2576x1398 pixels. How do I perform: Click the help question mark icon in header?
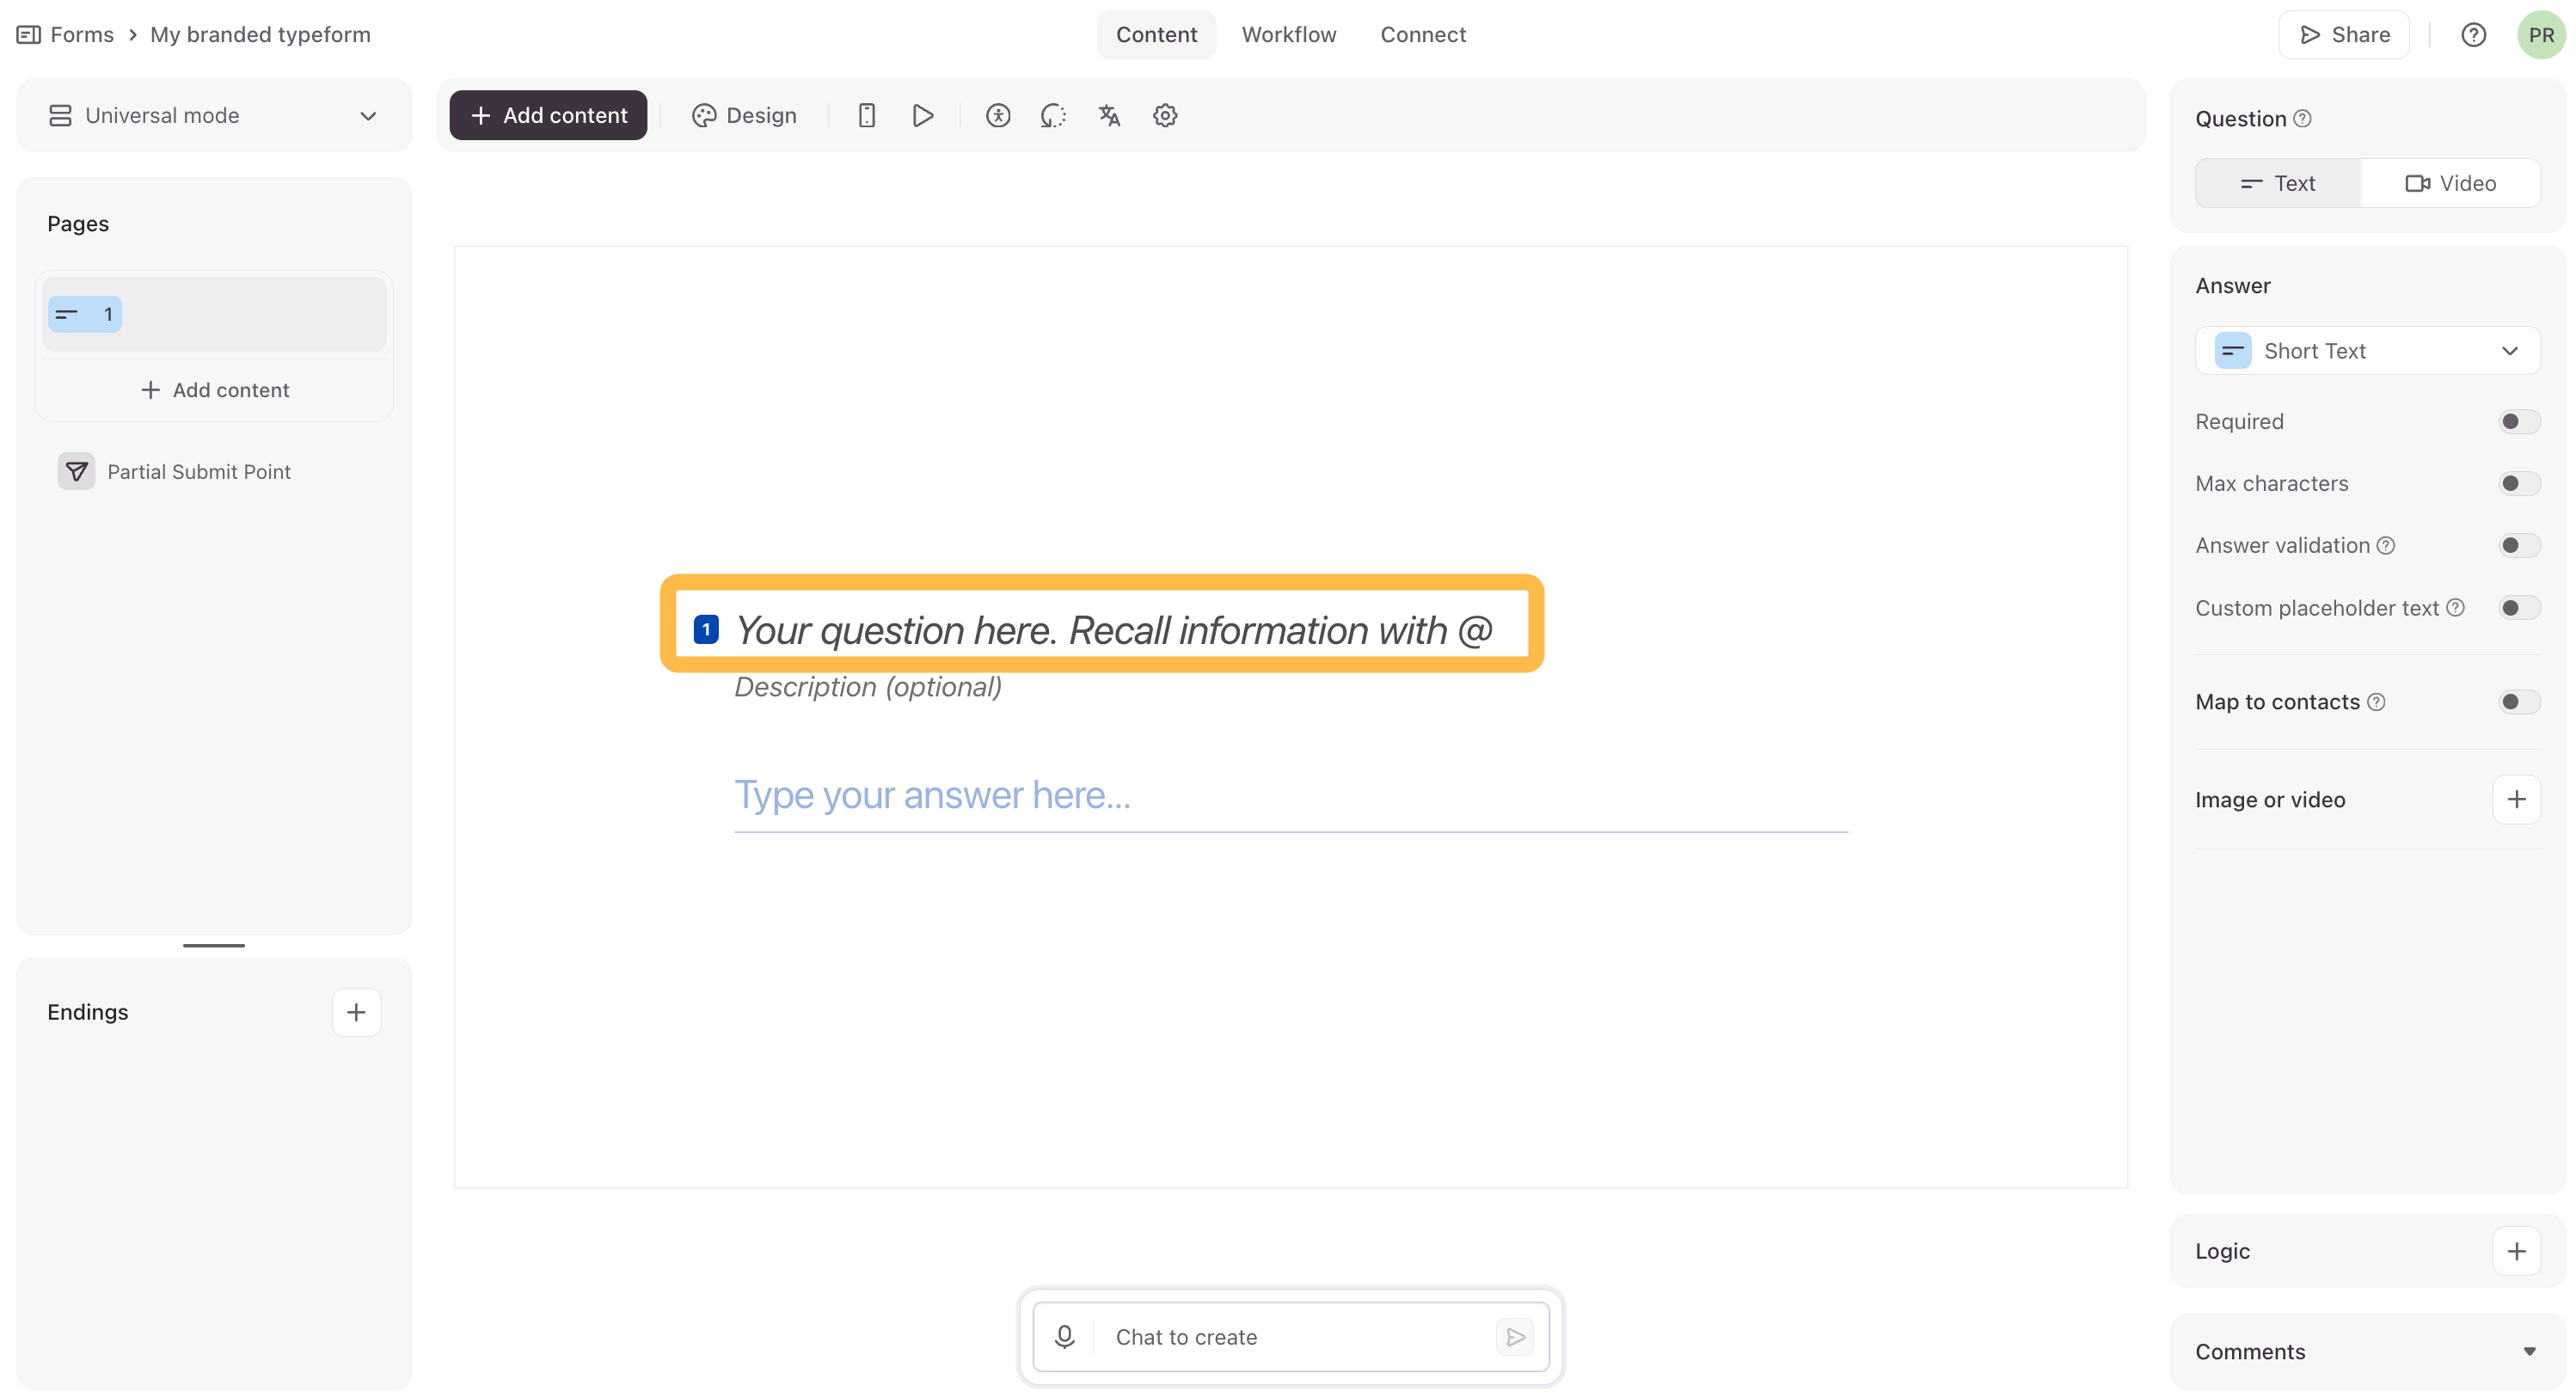click(2473, 35)
